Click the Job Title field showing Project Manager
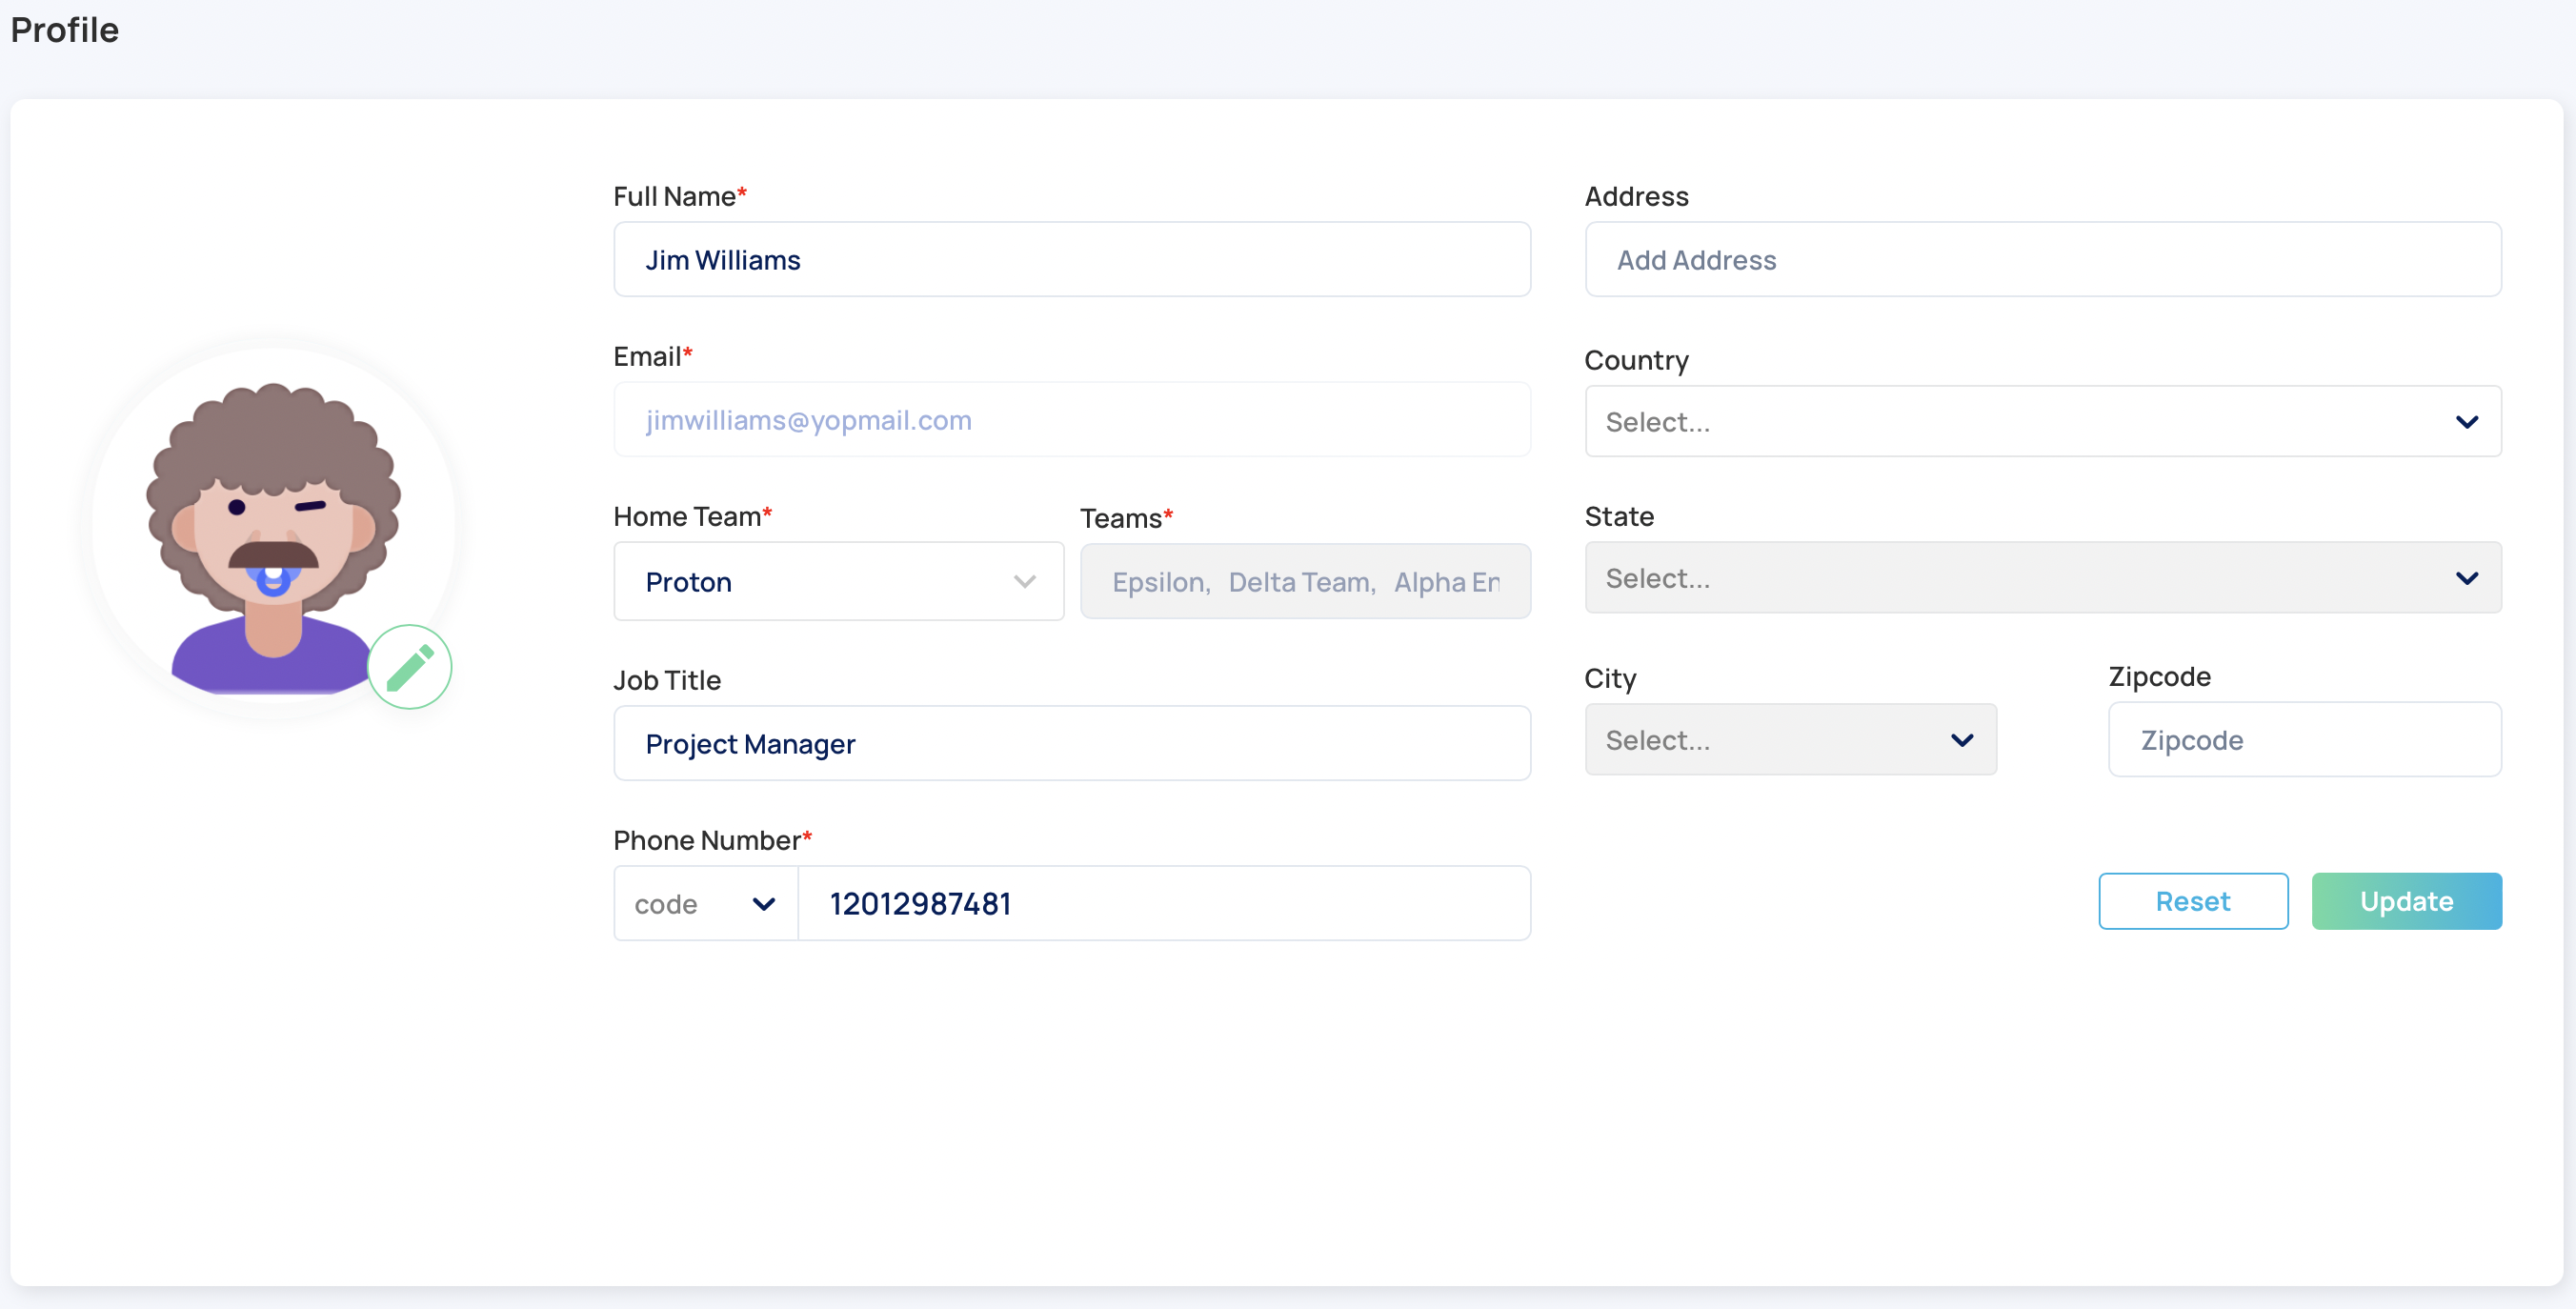 [x=1071, y=743]
